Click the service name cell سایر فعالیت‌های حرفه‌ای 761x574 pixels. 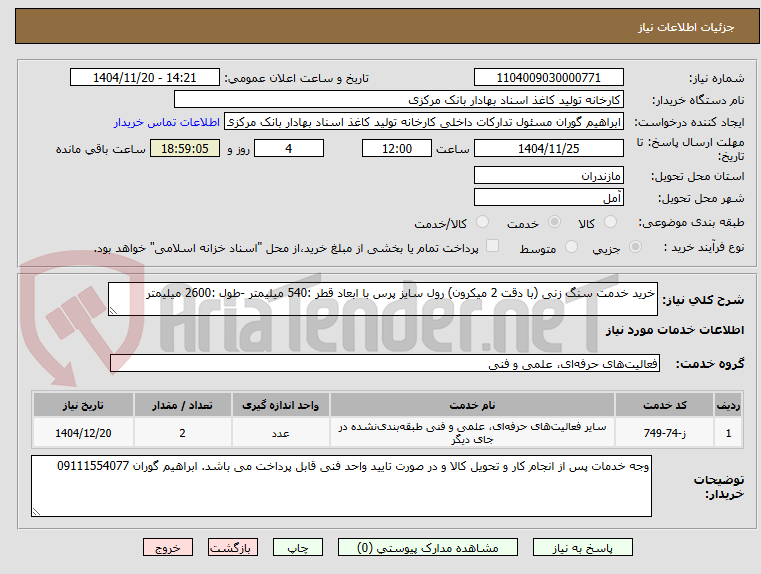click(472, 433)
